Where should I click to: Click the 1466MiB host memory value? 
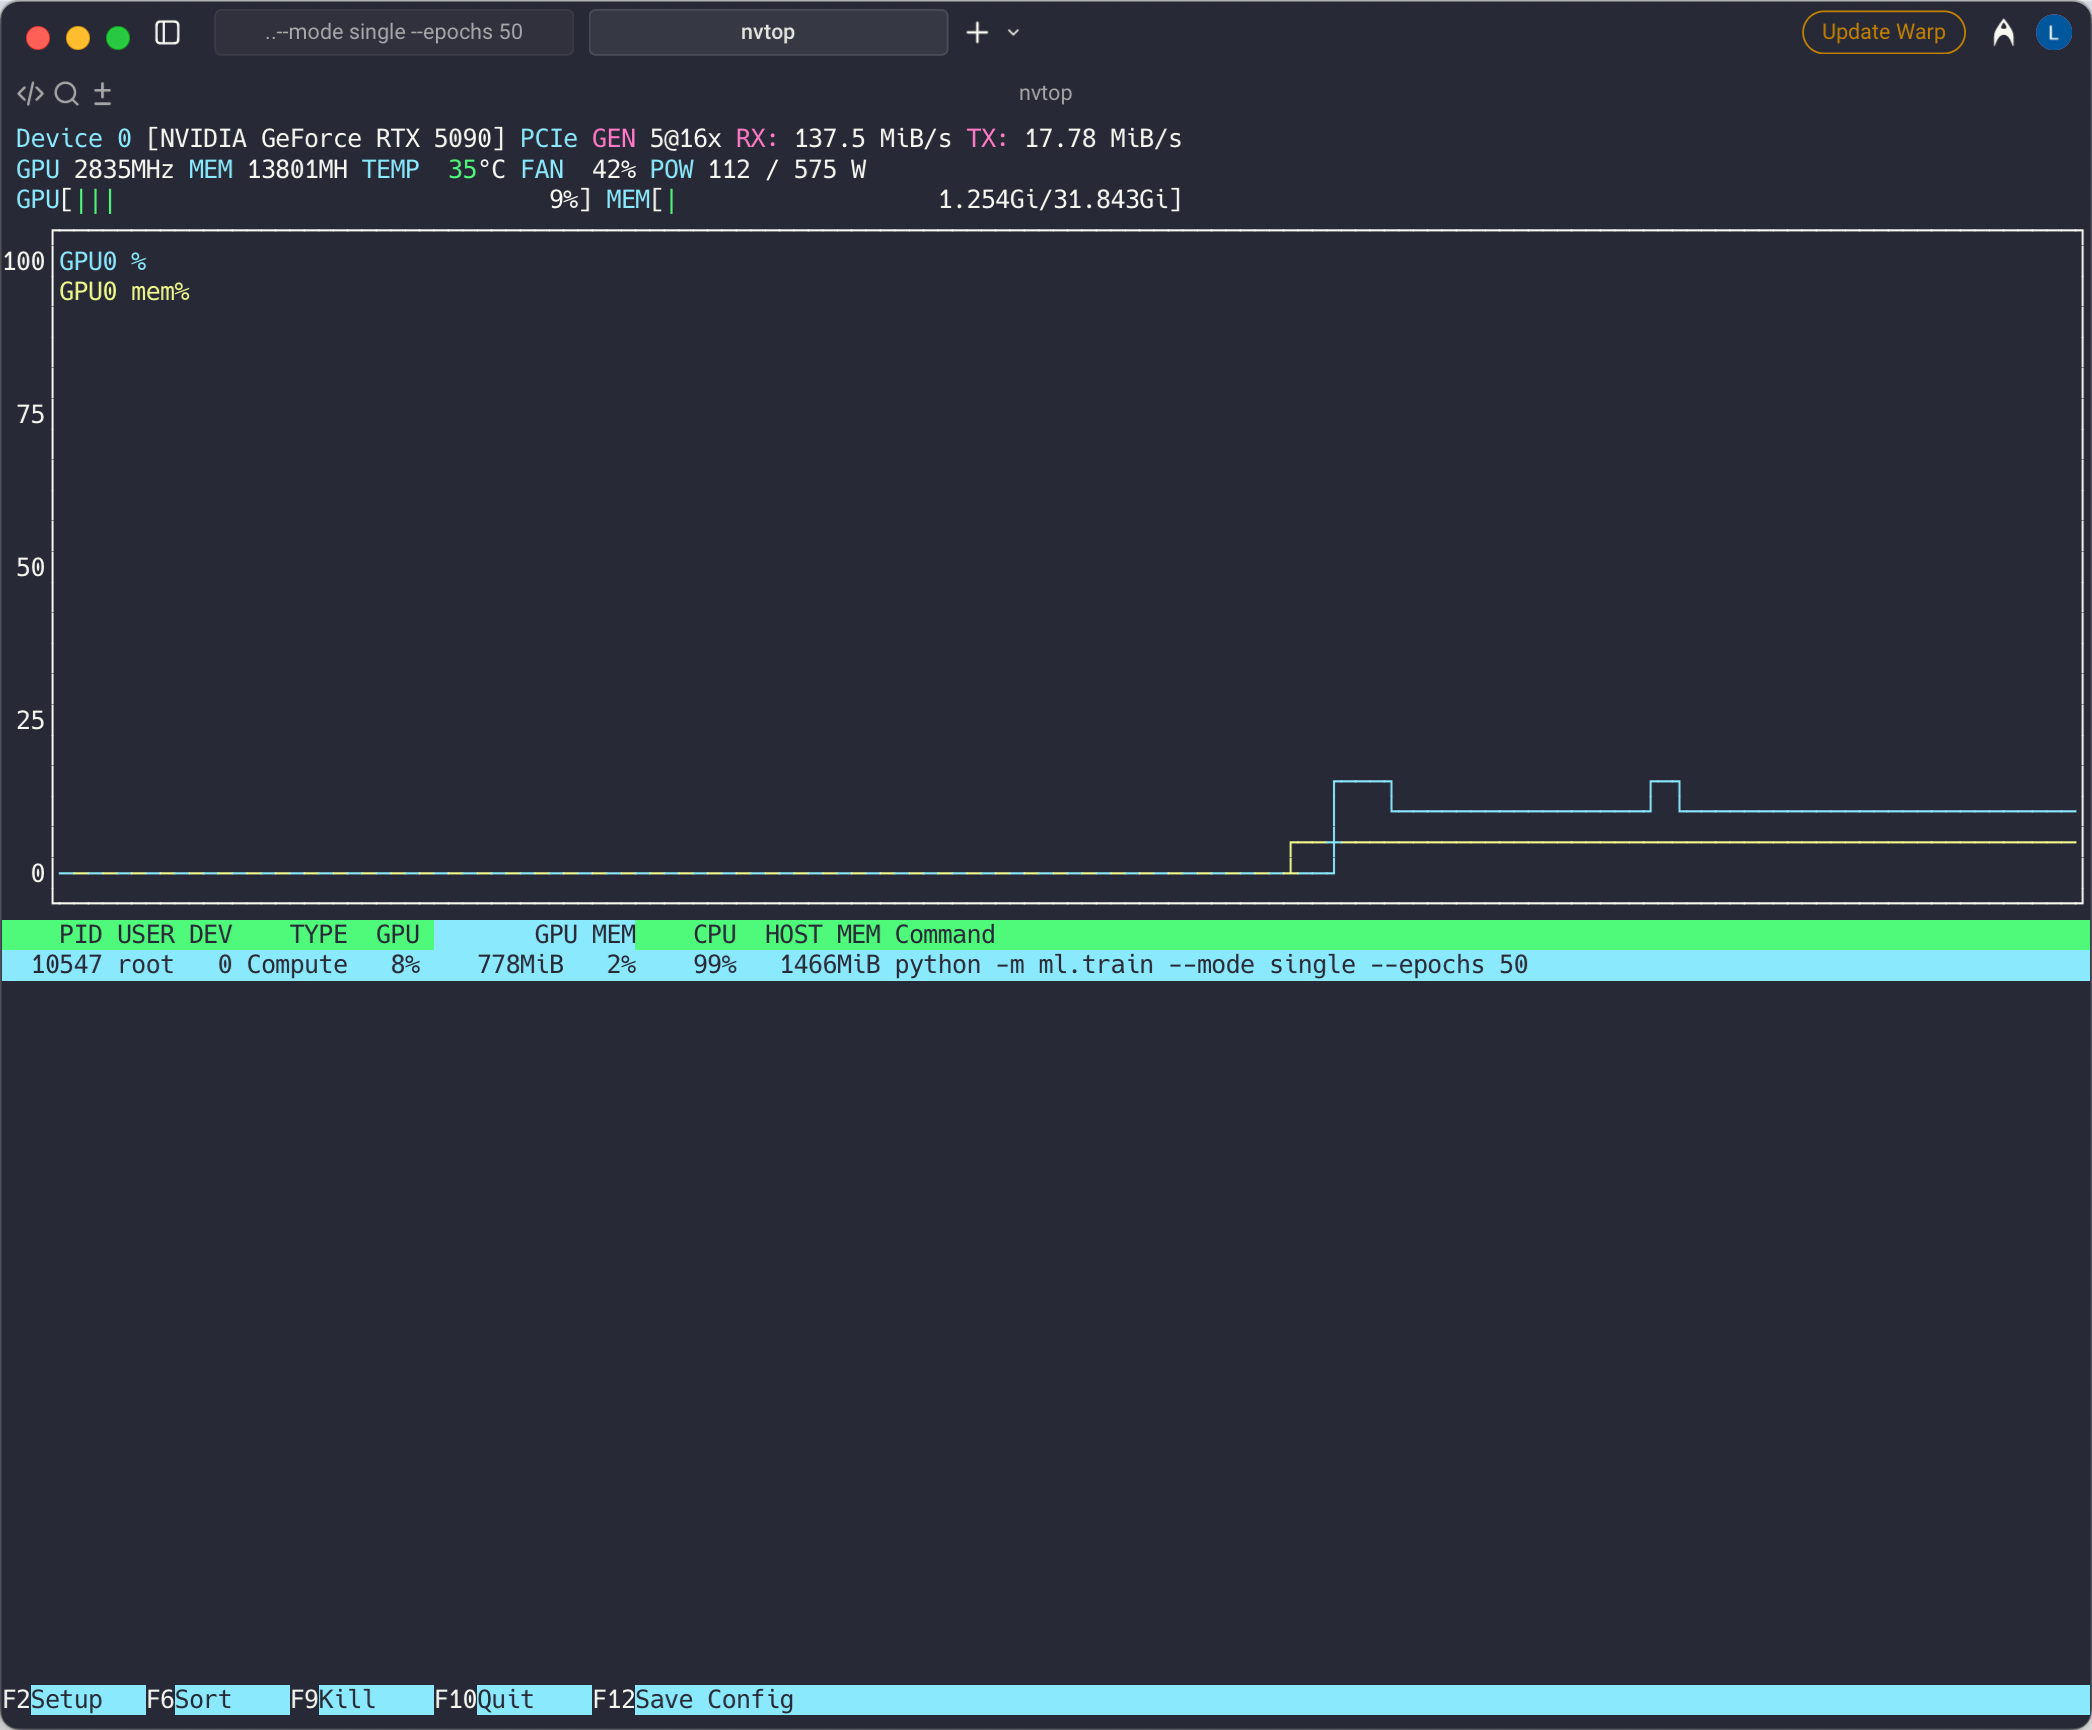click(x=830, y=965)
